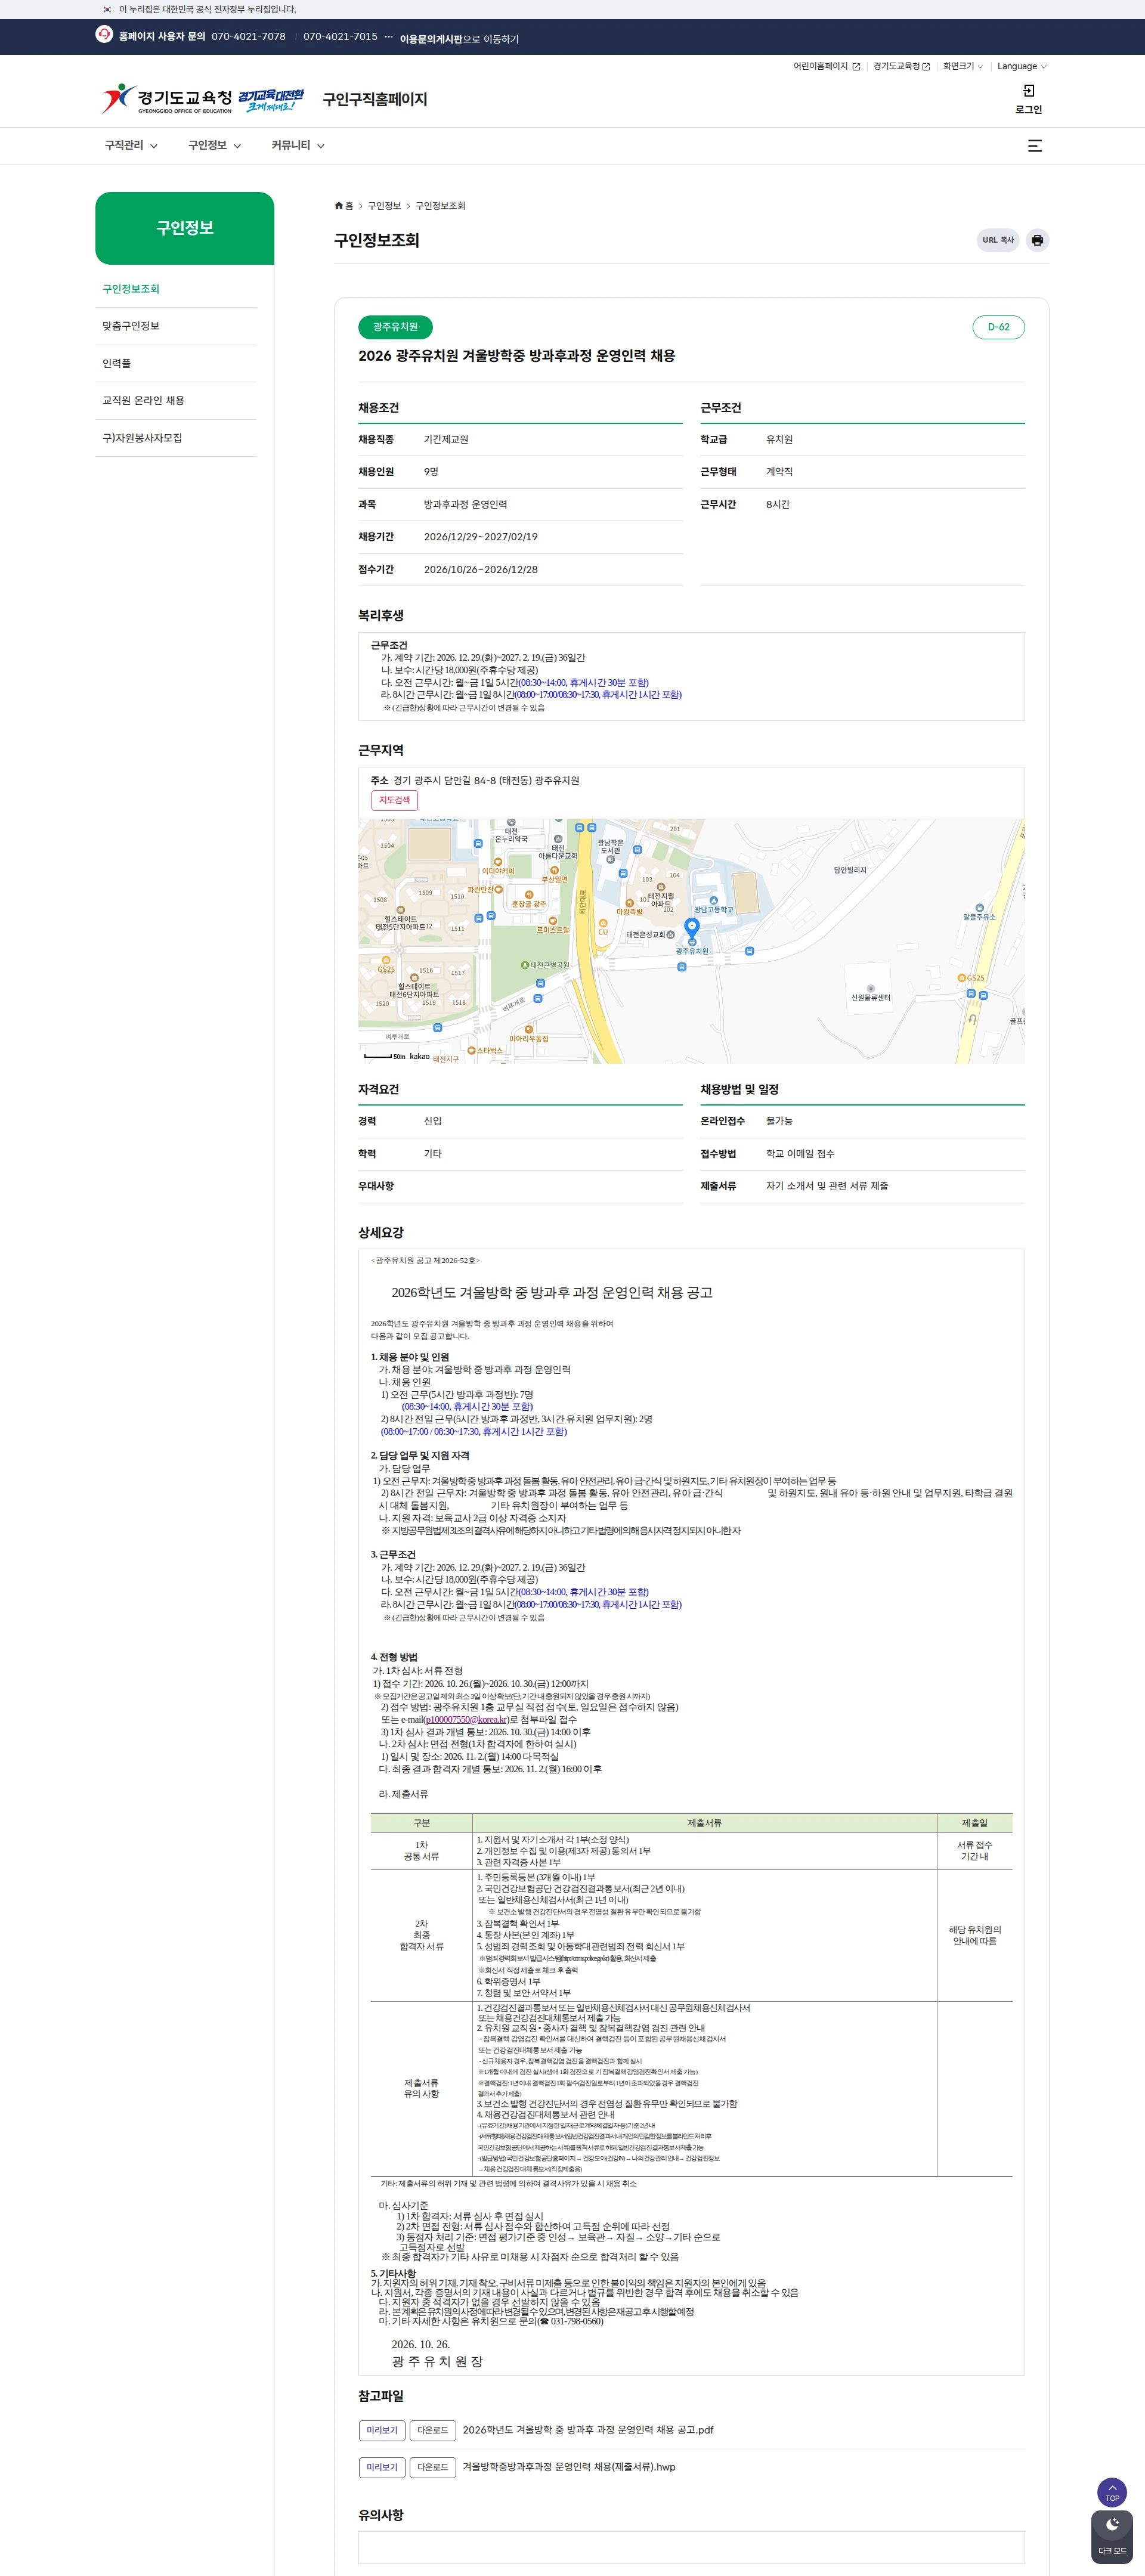
Task: Click the home icon in breadcrumb
Action: (x=339, y=206)
